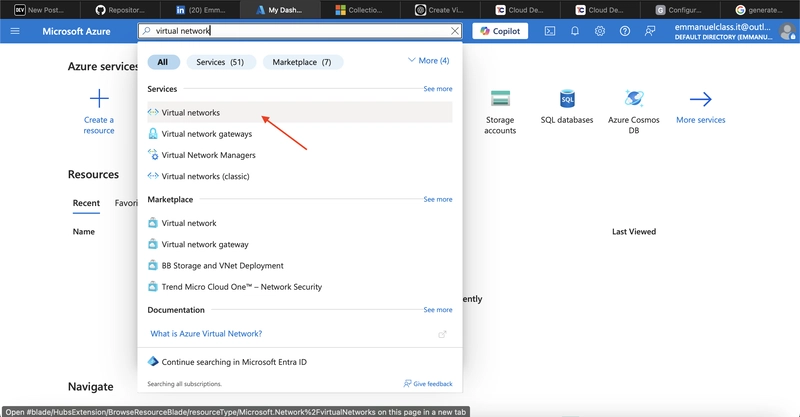800x417 pixels.
Task: Click the Virtual networks (classic) icon
Action: (153, 176)
